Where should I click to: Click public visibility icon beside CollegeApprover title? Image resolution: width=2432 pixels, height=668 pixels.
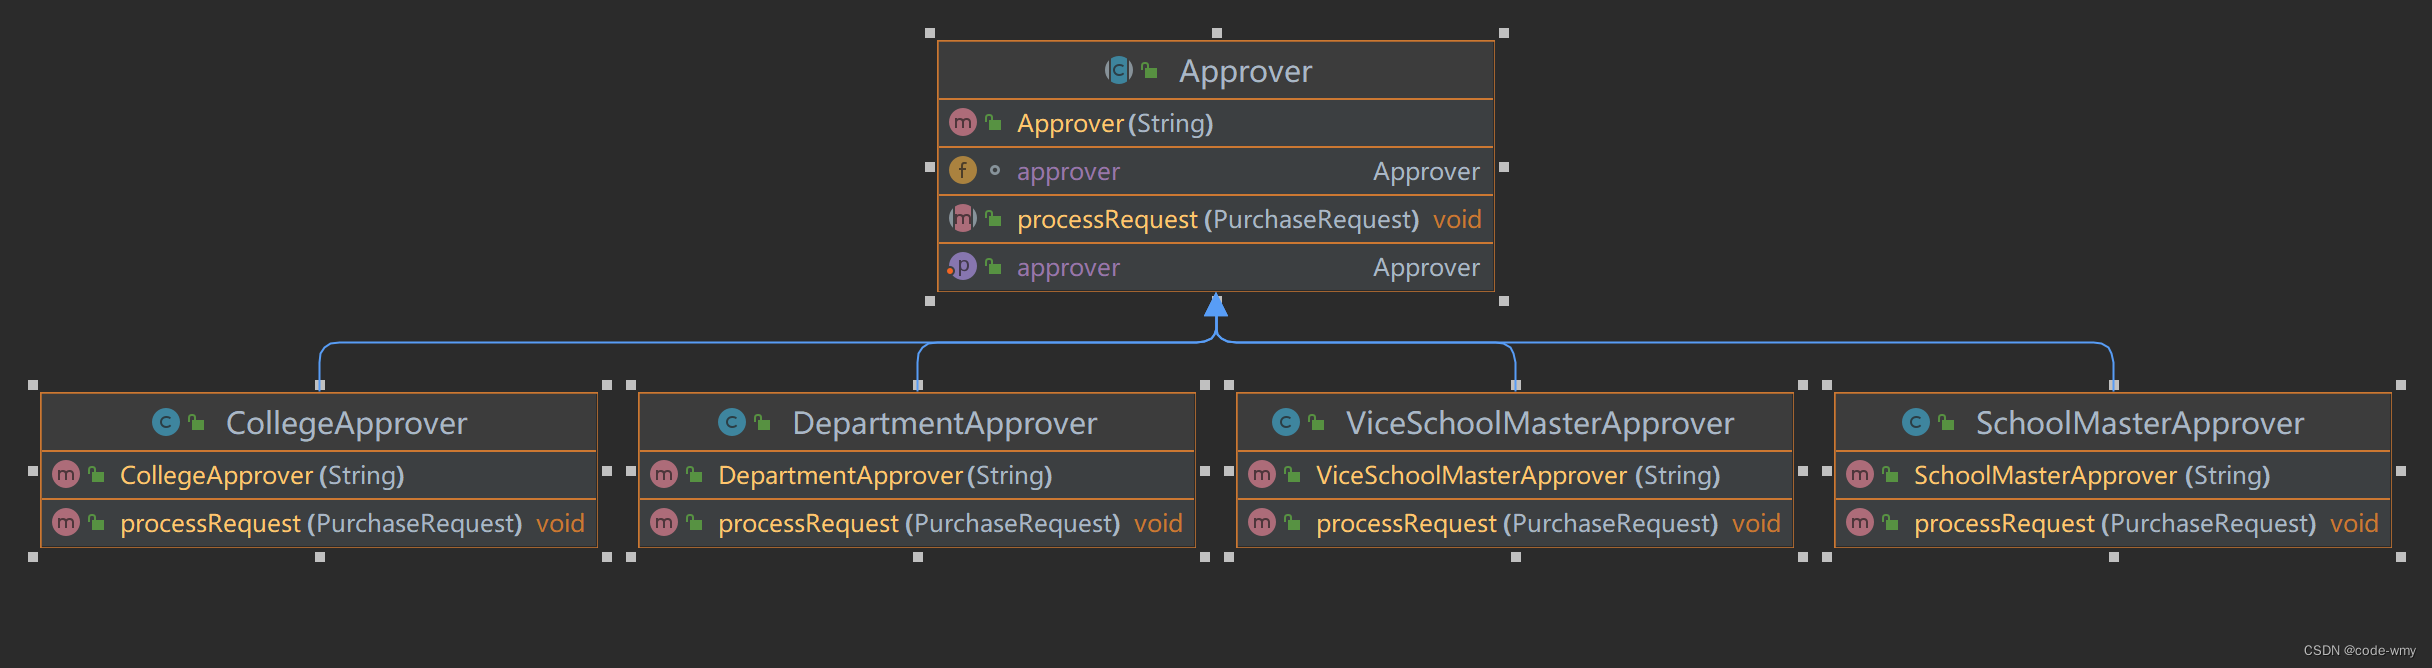tap(197, 422)
